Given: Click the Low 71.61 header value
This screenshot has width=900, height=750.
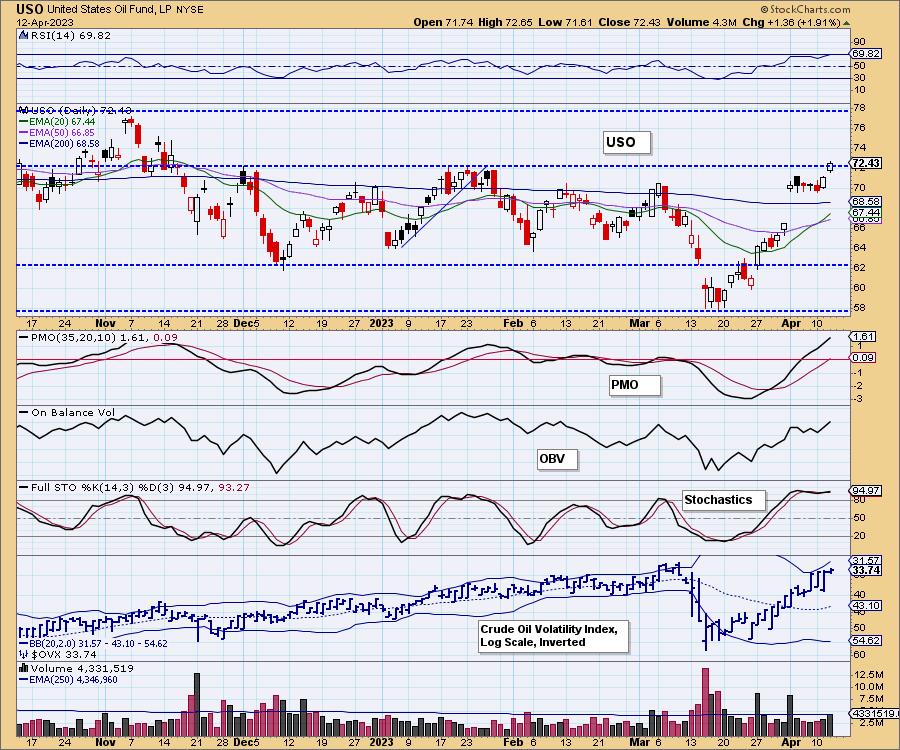Looking at the screenshot, I should click(566, 22).
